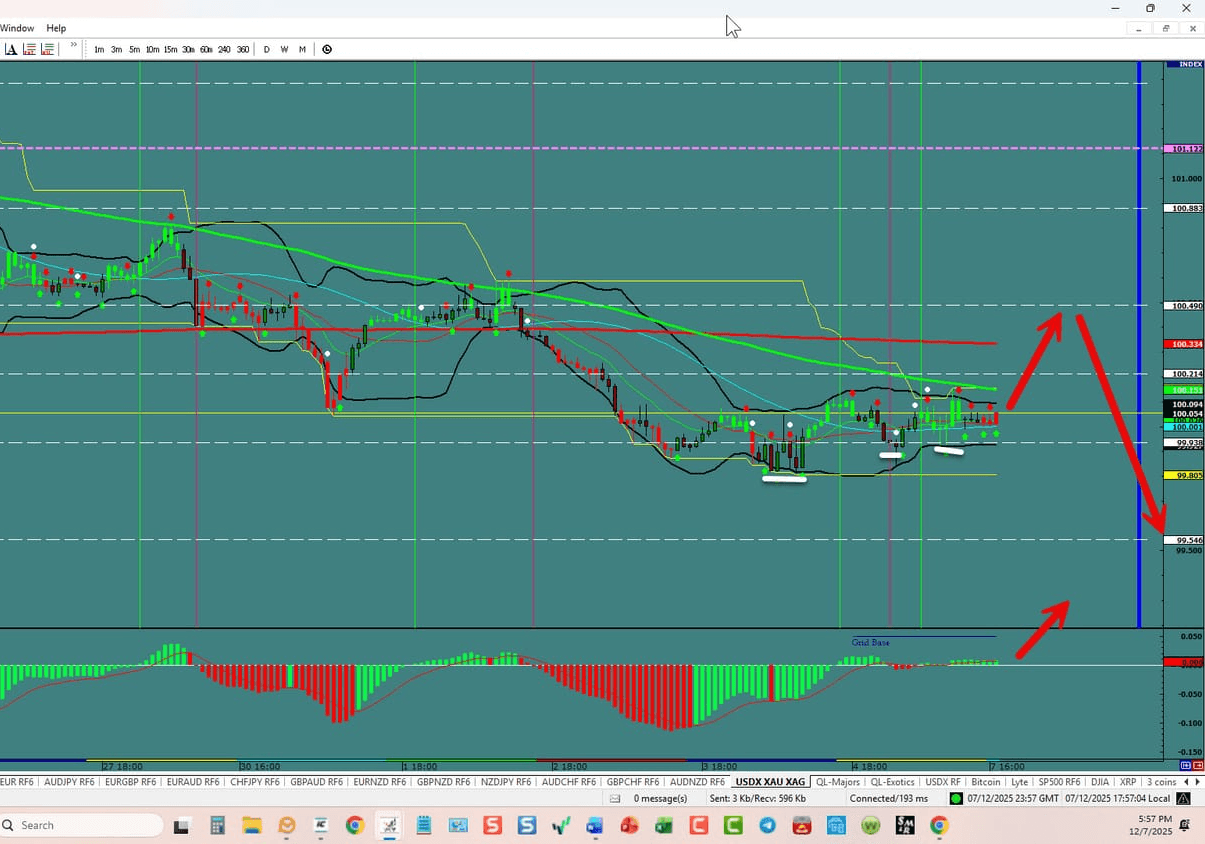Click the right tab-scroll arrow below the tabs
The width and height of the screenshot is (1205, 844).
coord(1198,781)
